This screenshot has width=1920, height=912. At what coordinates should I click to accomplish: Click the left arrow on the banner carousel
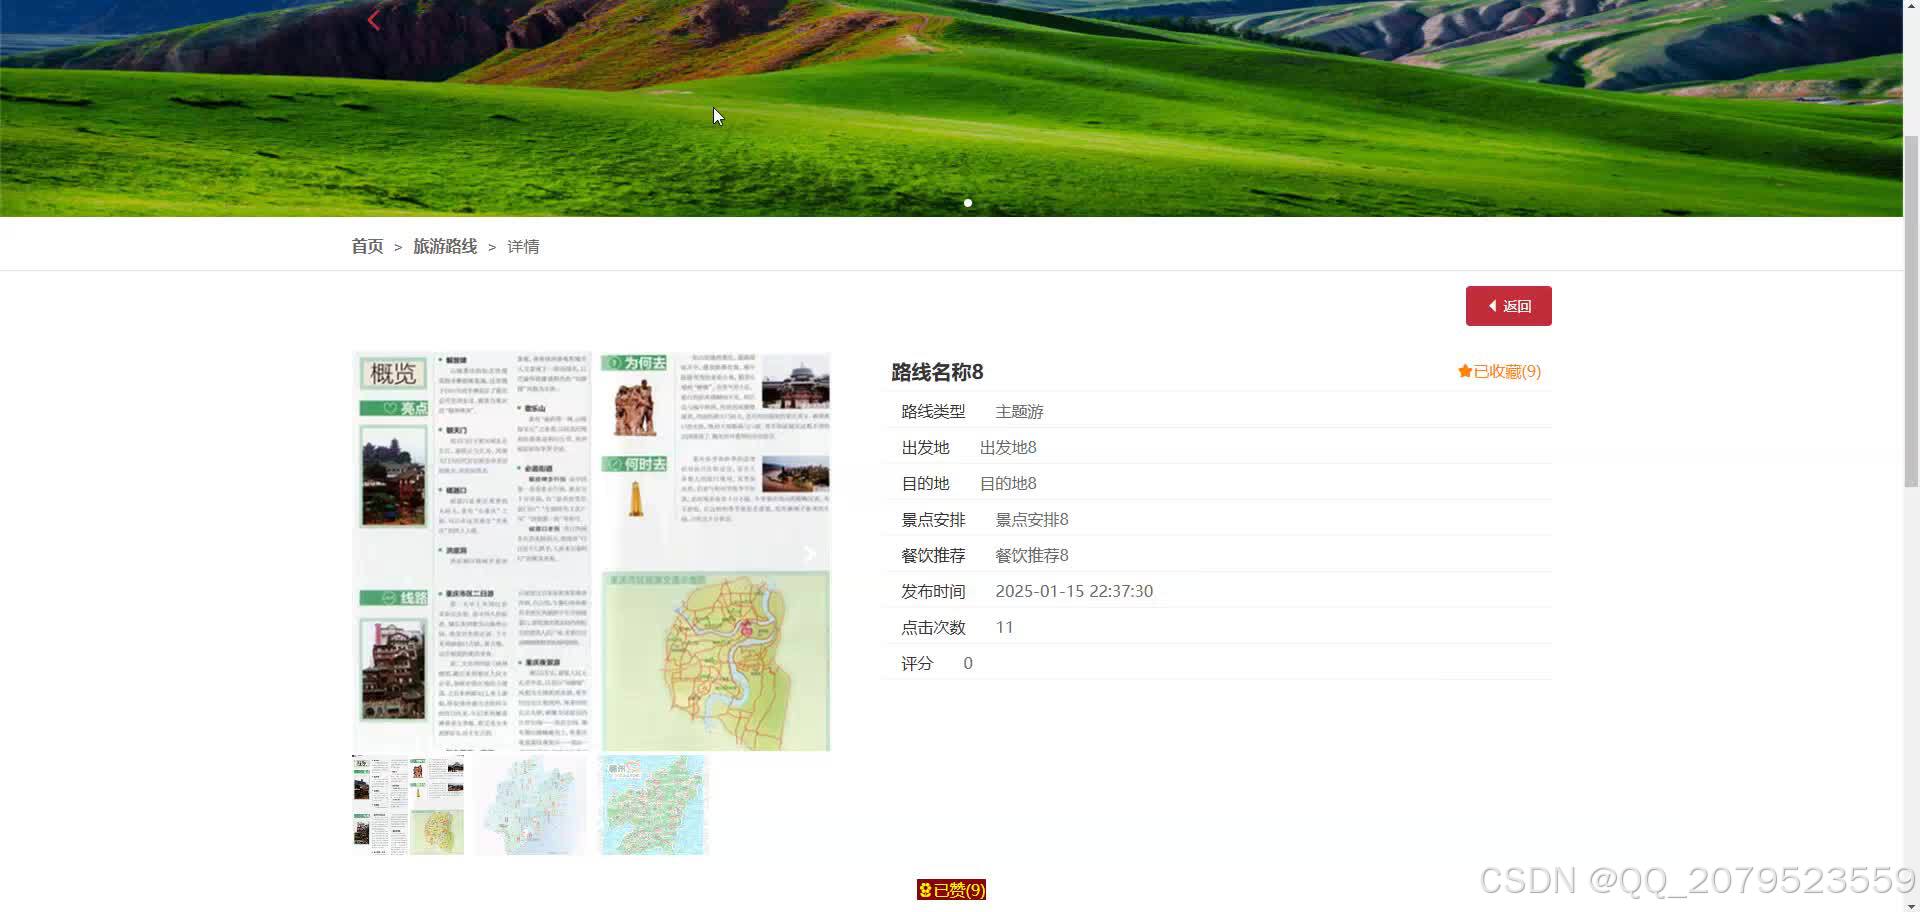click(373, 19)
